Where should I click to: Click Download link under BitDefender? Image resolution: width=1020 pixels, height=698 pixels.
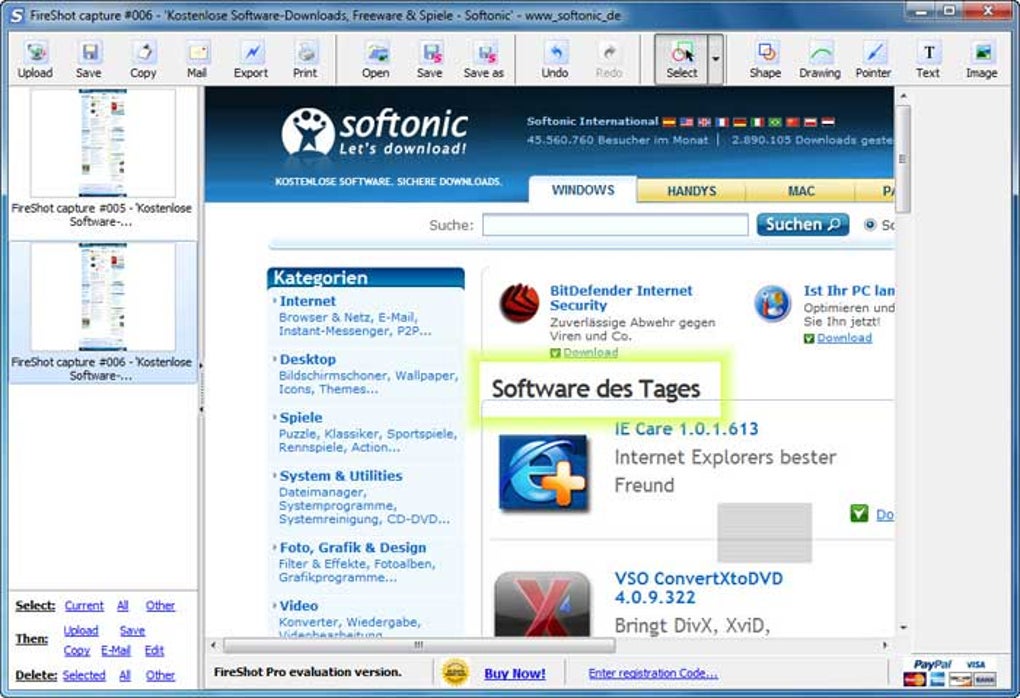tap(590, 353)
